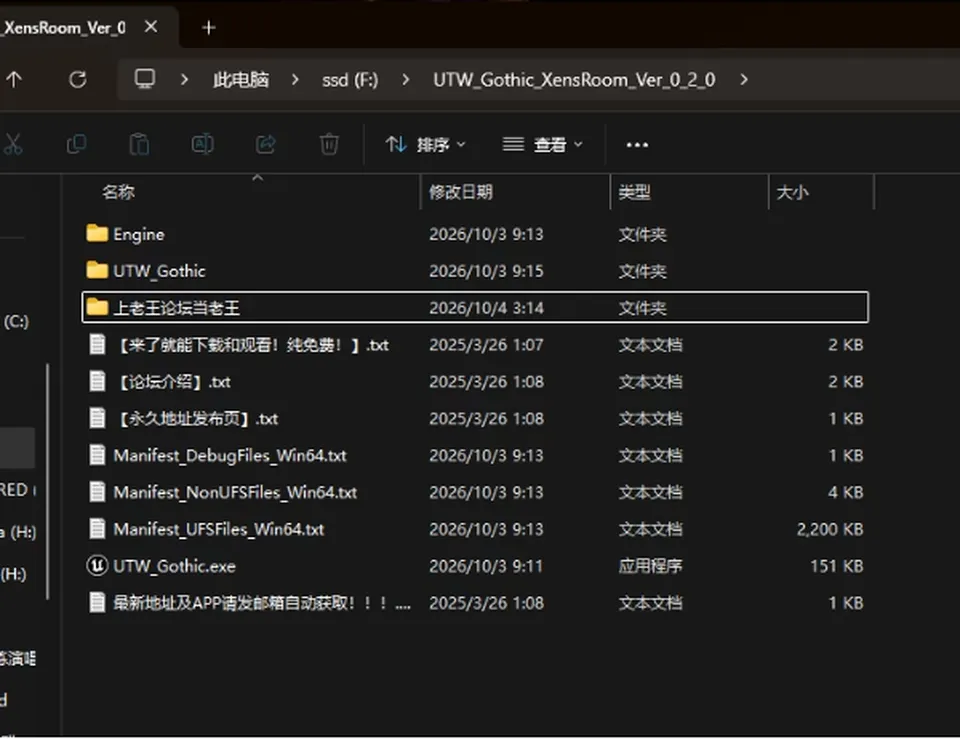Click the computer monitor icon in address bar

point(145,79)
